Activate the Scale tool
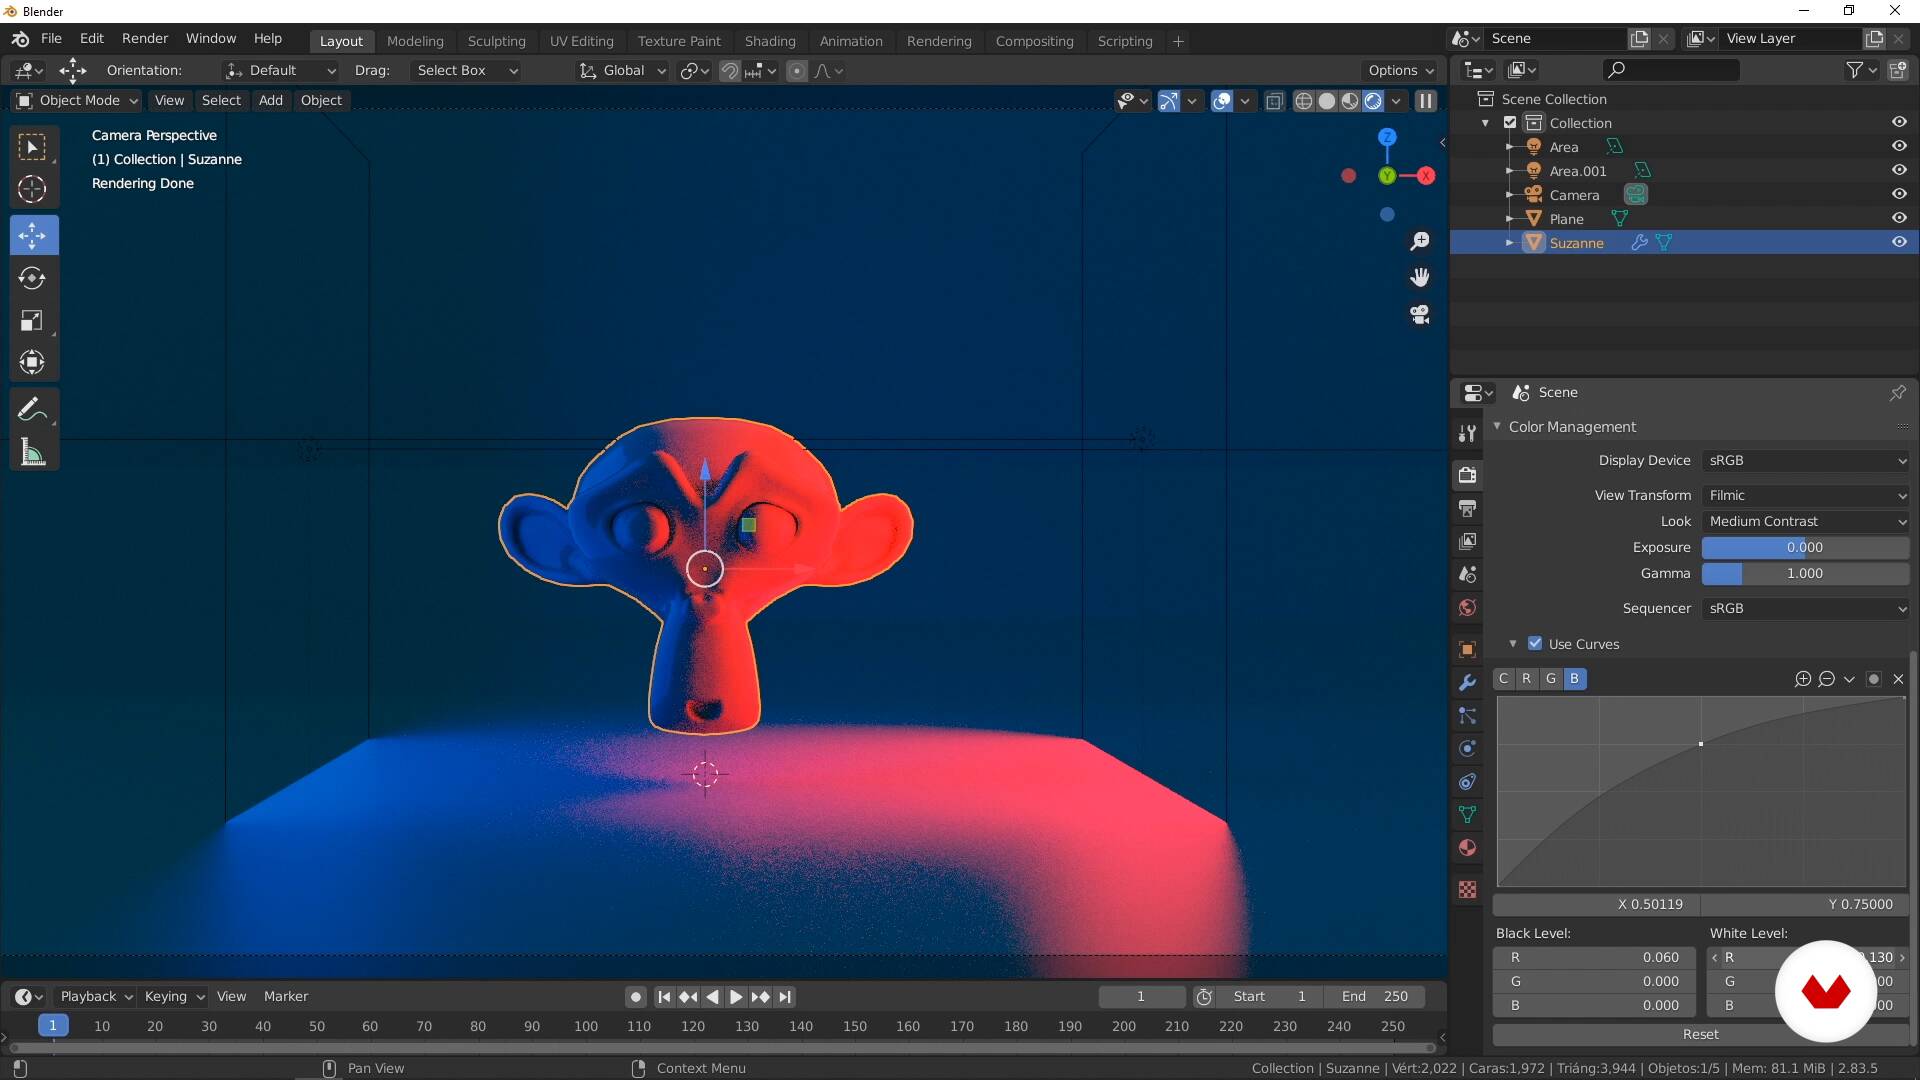 click(x=32, y=320)
